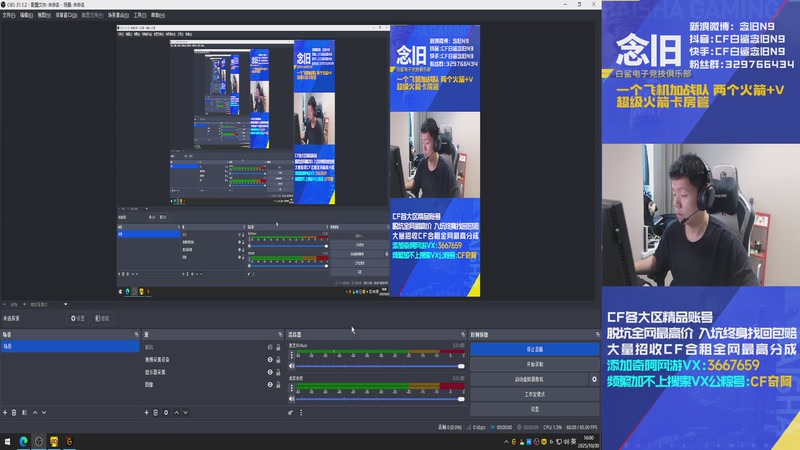This screenshot has width=800, height=450.
Task: Open advanced audio properties gears icon in mixer
Action: (x=290, y=412)
